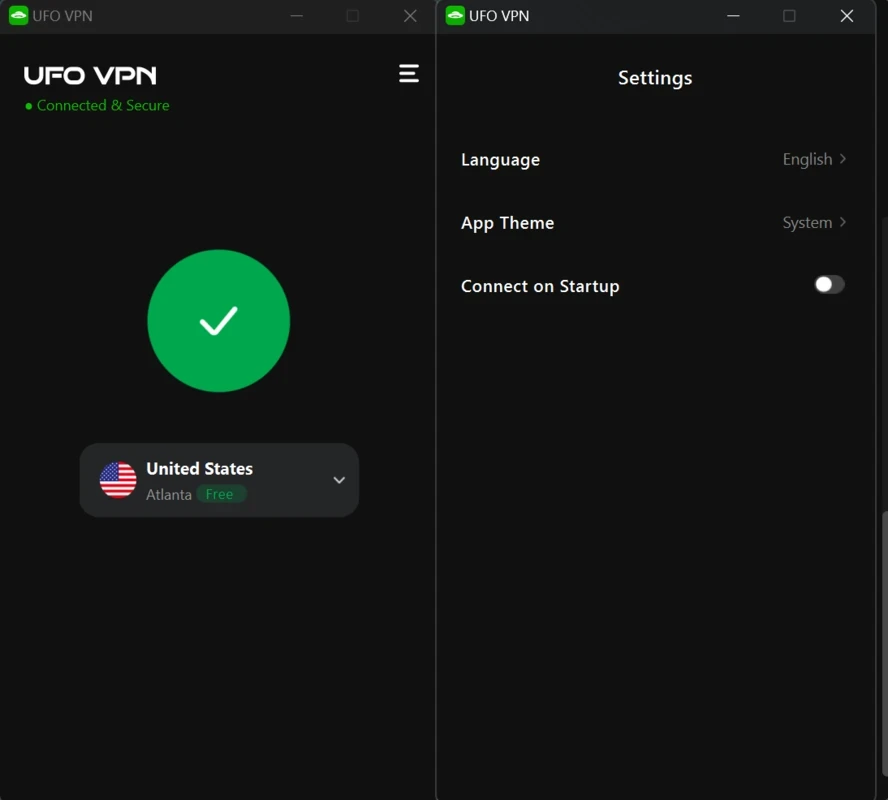Minimize the Settings window

tap(733, 16)
